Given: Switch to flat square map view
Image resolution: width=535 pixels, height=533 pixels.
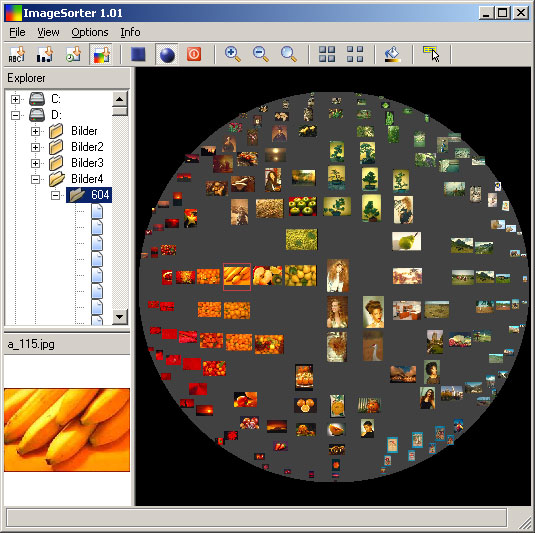Looking at the screenshot, I should pyautogui.click(x=138, y=54).
